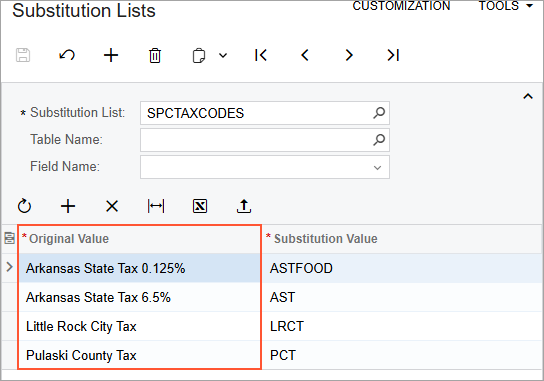Screen dimensions: 544x381
Task: Expand the Field Name dropdown
Action: [377, 168]
